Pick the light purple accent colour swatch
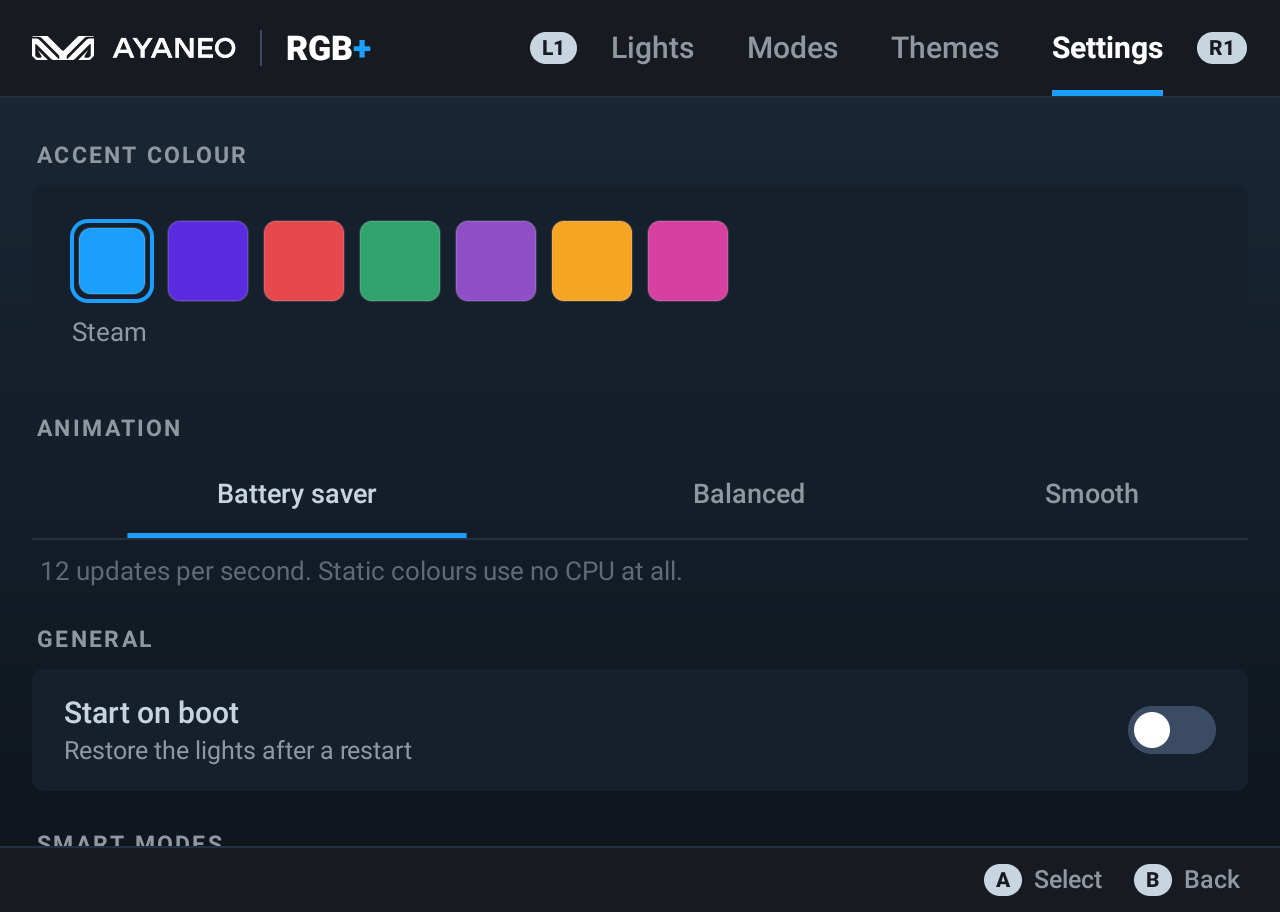Viewport: 1280px width, 912px height. [496, 261]
